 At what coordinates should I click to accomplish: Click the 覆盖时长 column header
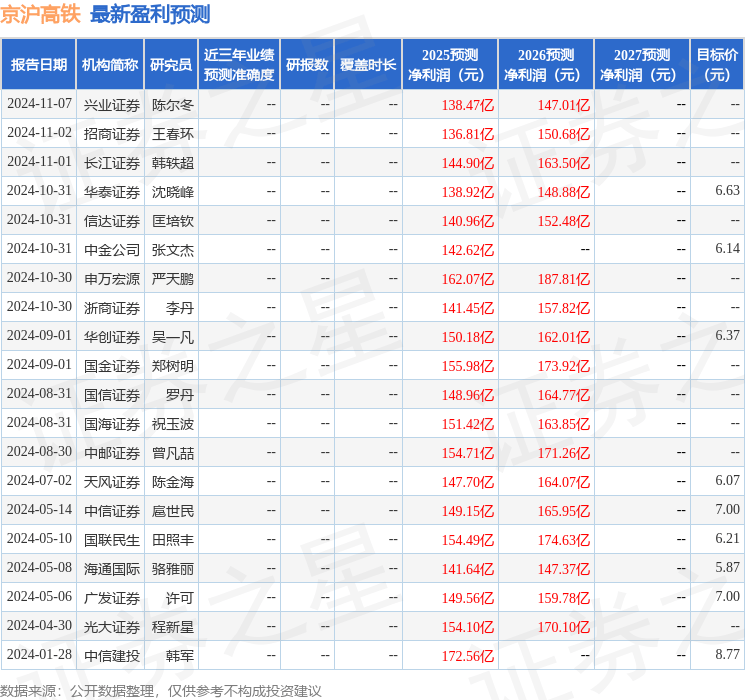tap(368, 65)
